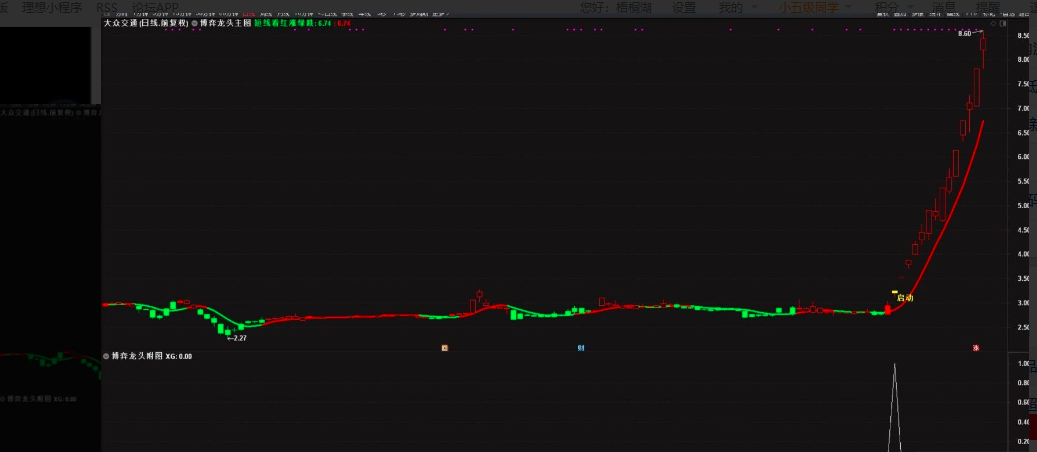Click the blue 财 marker below the chart

[x=581, y=347]
